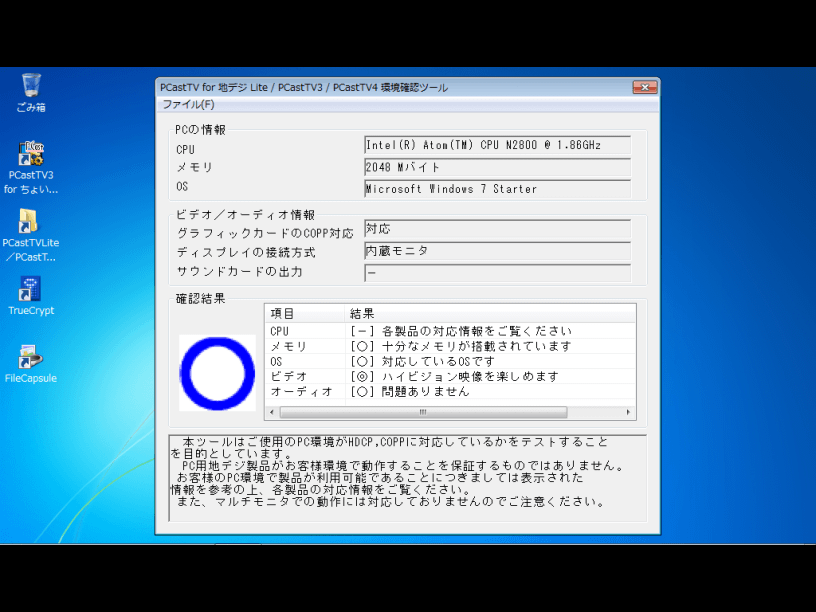
Task: Select the オーディオ row in the results list
Action: [x=451, y=391]
